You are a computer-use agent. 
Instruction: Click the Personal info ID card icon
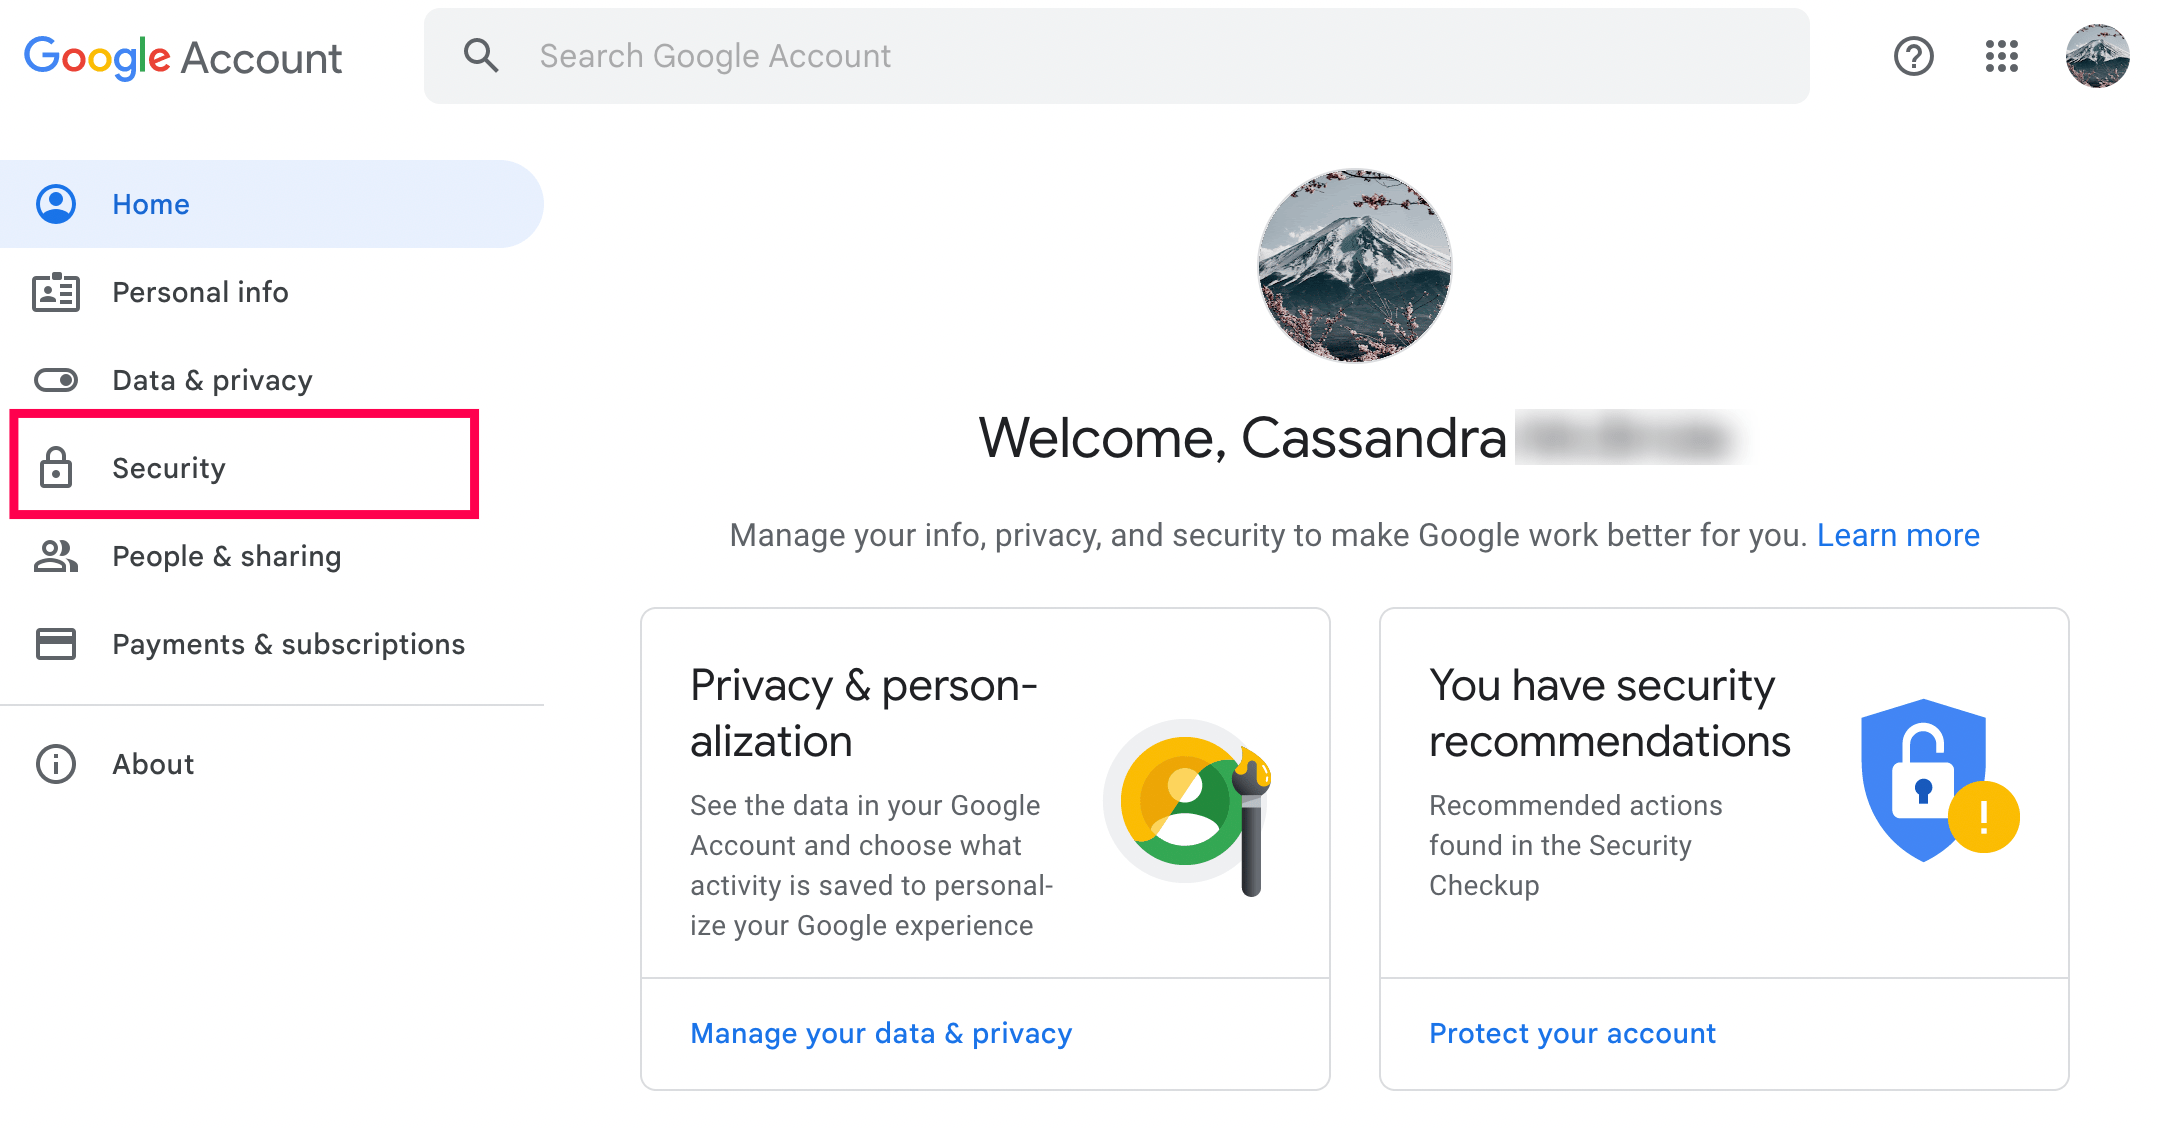click(56, 292)
